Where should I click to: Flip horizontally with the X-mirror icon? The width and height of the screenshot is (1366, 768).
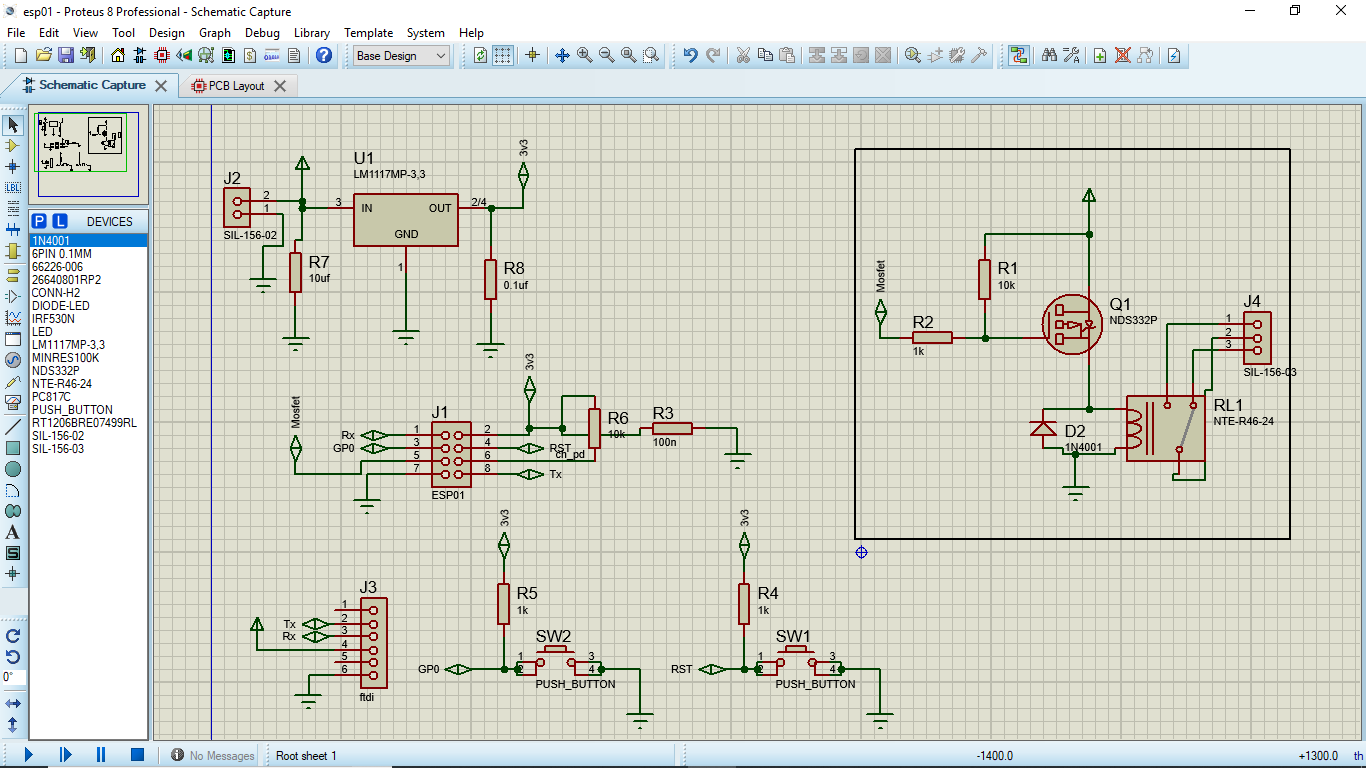(13, 704)
